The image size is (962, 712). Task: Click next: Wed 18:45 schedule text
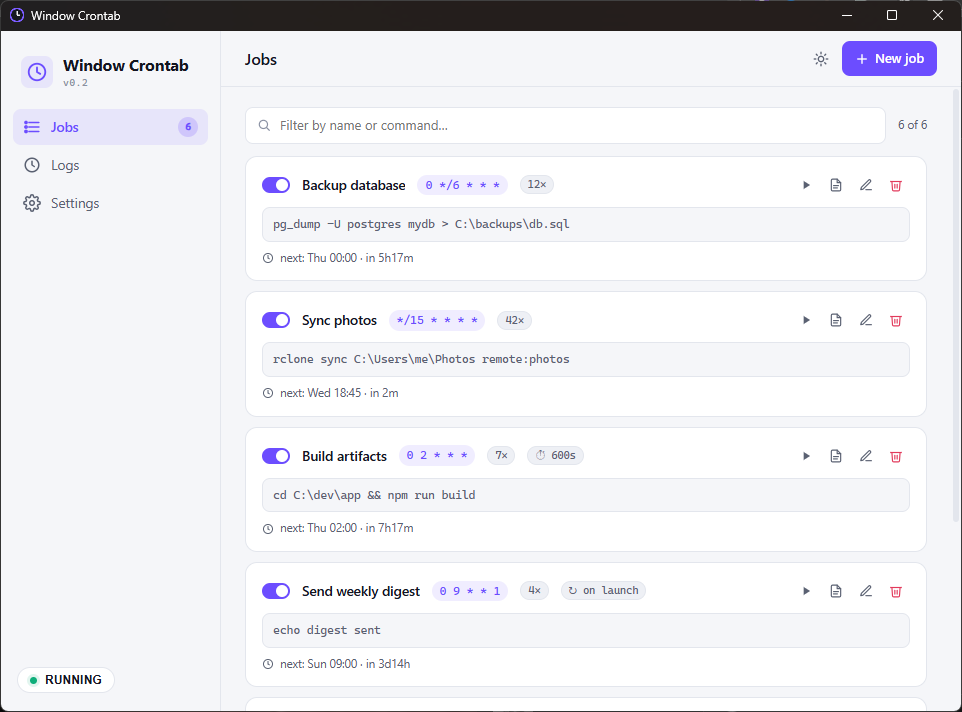point(339,393)
